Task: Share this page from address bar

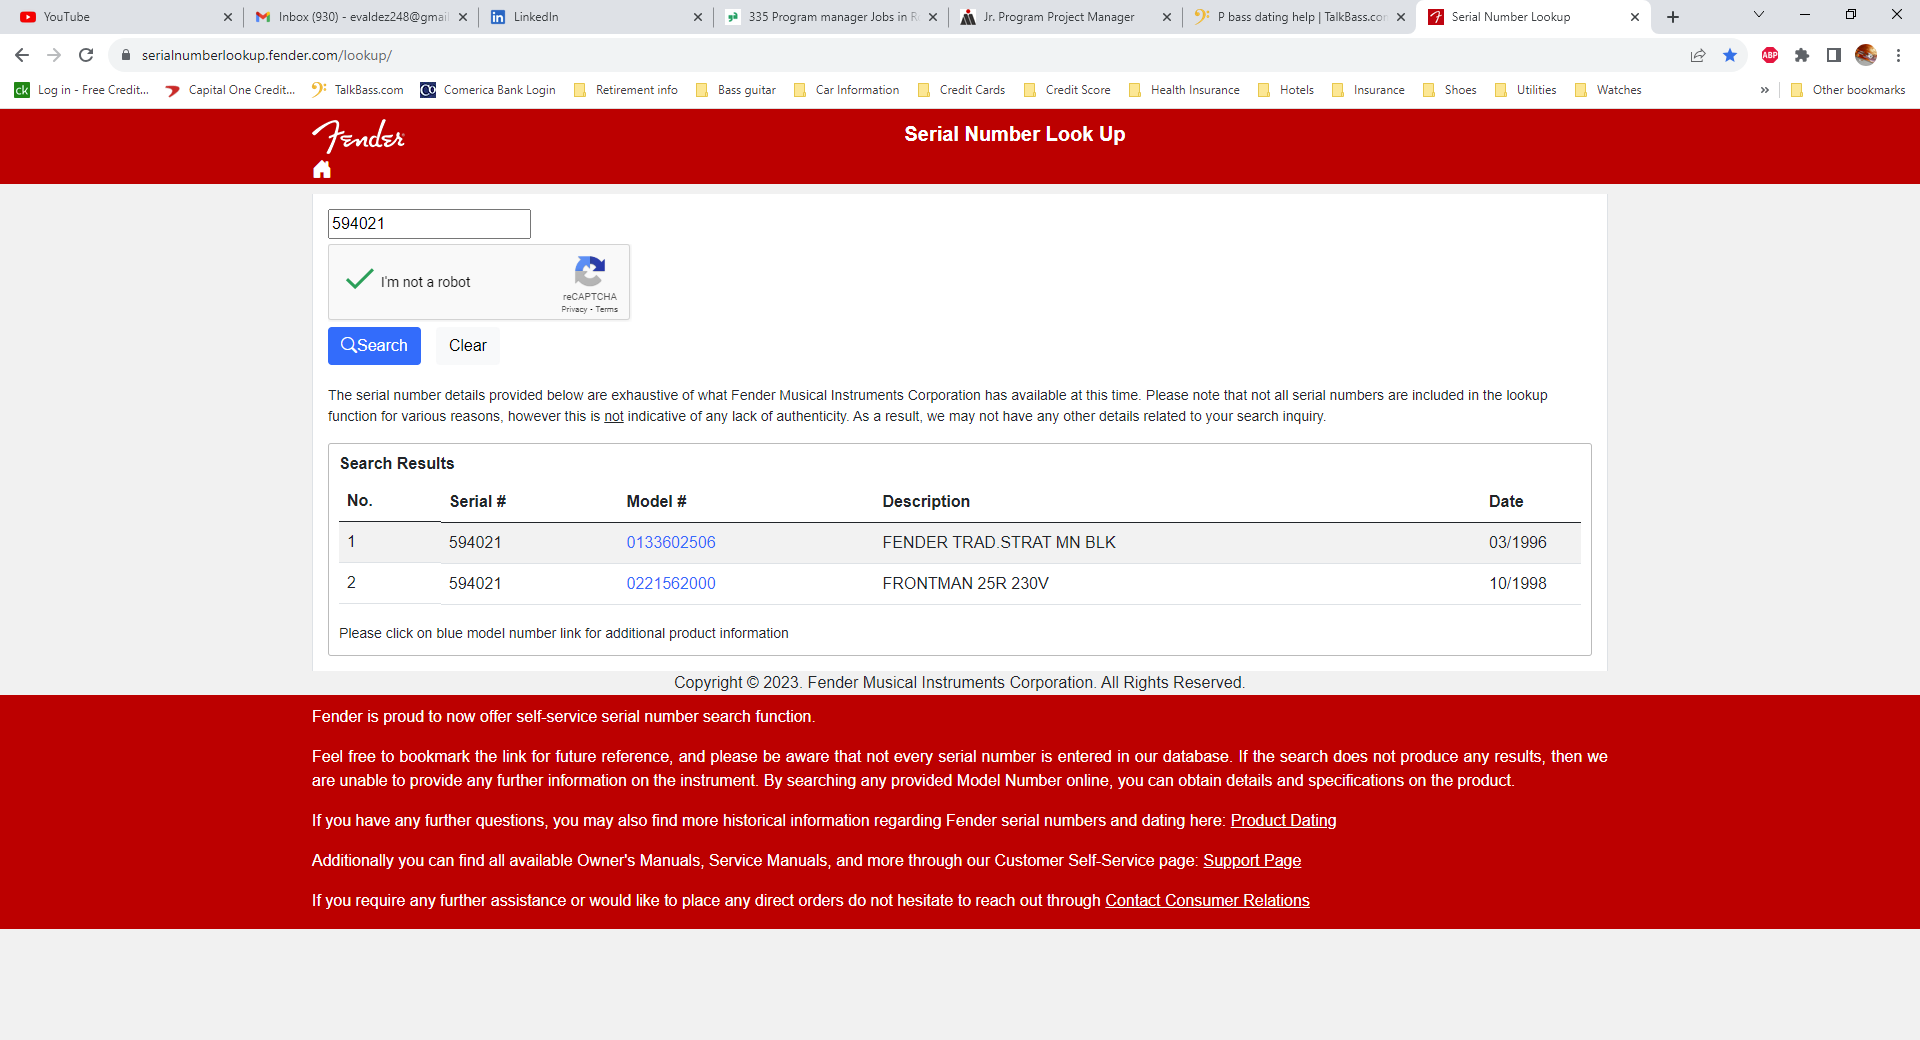Action: (1698, 55)
